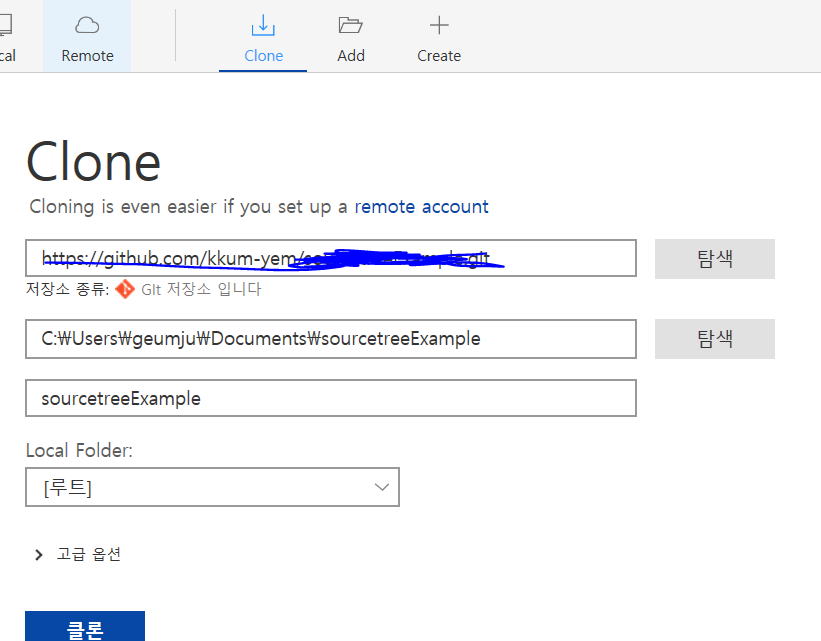Click the sourcetreeExample name field

tap(331, 399)
